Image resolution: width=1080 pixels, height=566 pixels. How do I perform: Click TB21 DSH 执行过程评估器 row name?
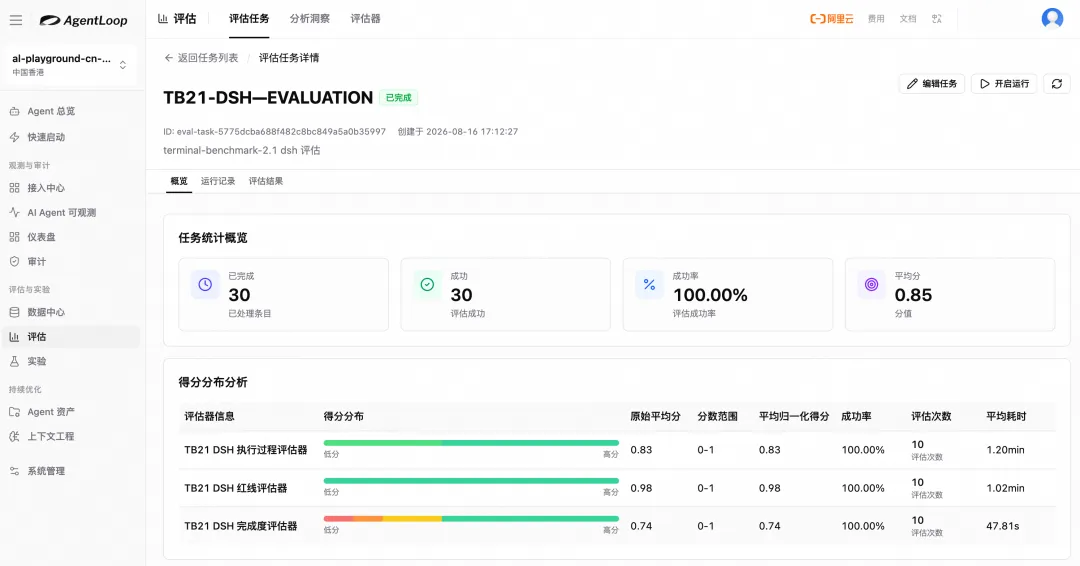(246, 450)
